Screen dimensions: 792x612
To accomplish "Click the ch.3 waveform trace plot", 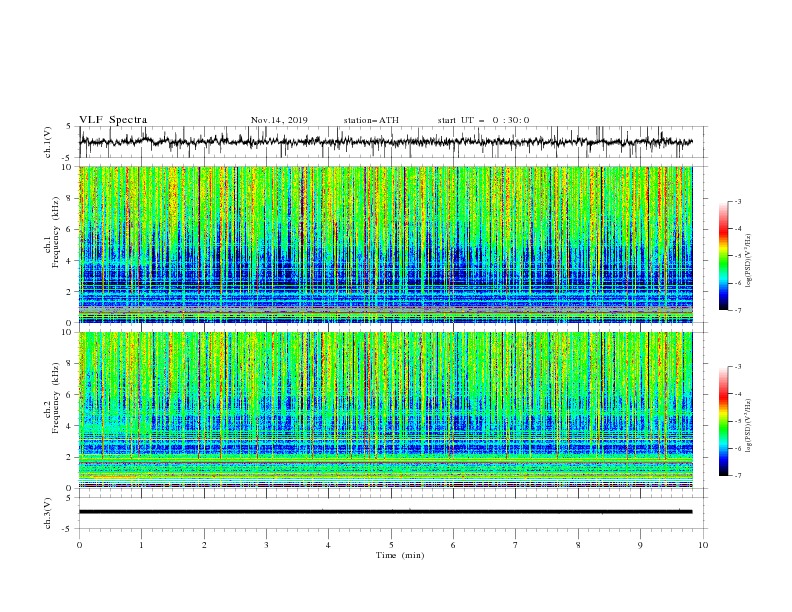I will (393, 513).
